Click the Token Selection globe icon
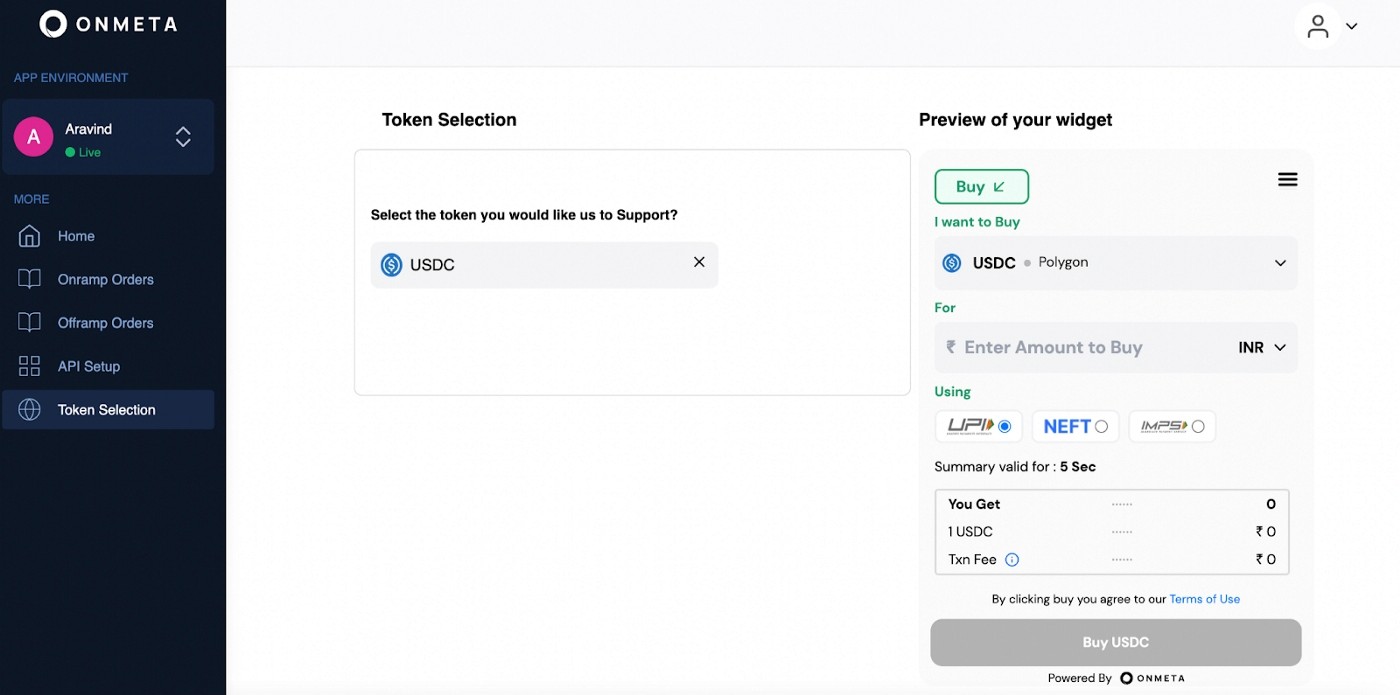1400x695 pixels. coord(30,410)
